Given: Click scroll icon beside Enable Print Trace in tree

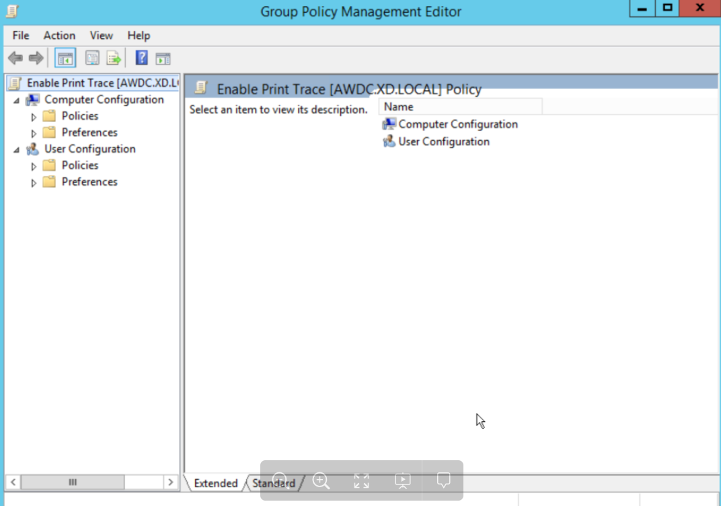Looking at the screenshot, I should [15, 83].
